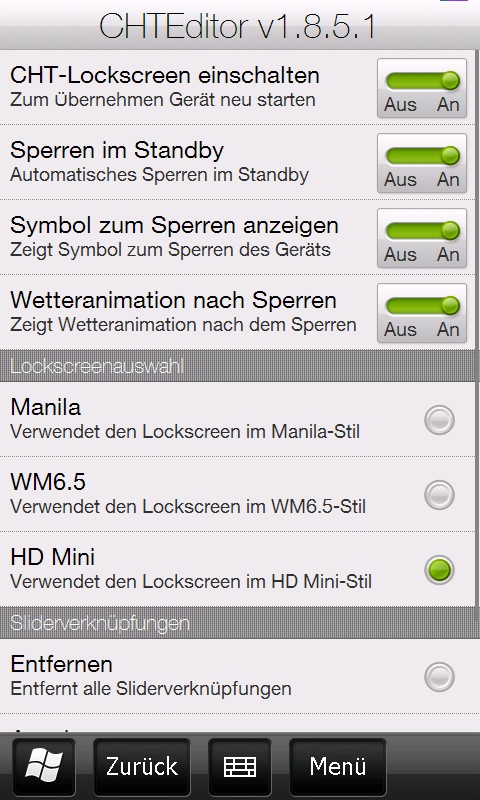
Task: Toggle Sperren im Standby switch
Action: 422,163
